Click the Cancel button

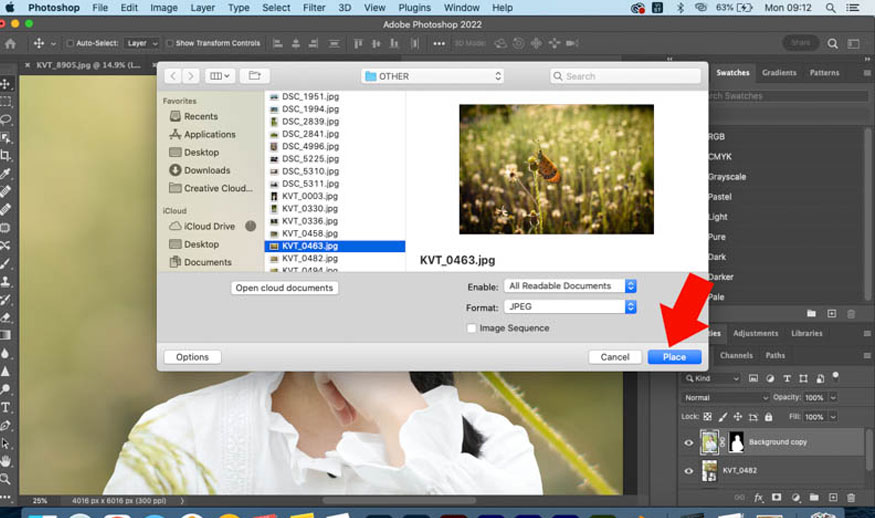coord(615,357)
